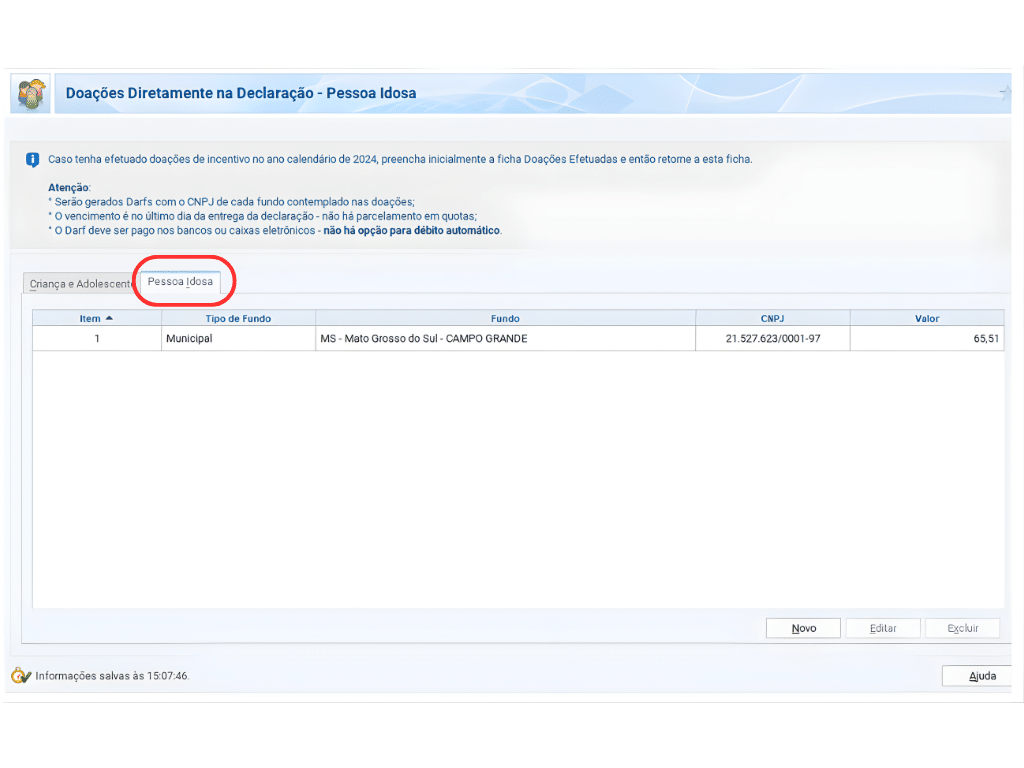Click the Fundo column header
The image size is (1024, 768).
coord(505,318)
